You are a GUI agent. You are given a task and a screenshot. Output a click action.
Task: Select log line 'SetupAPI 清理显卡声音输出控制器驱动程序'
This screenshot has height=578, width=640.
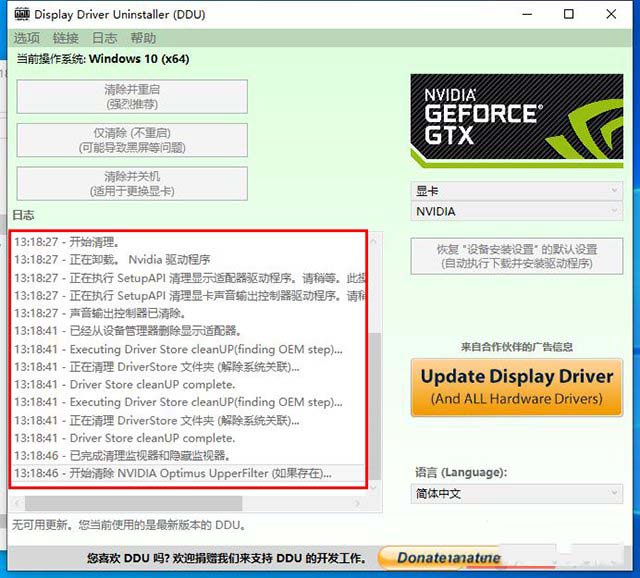coord(189,296)
